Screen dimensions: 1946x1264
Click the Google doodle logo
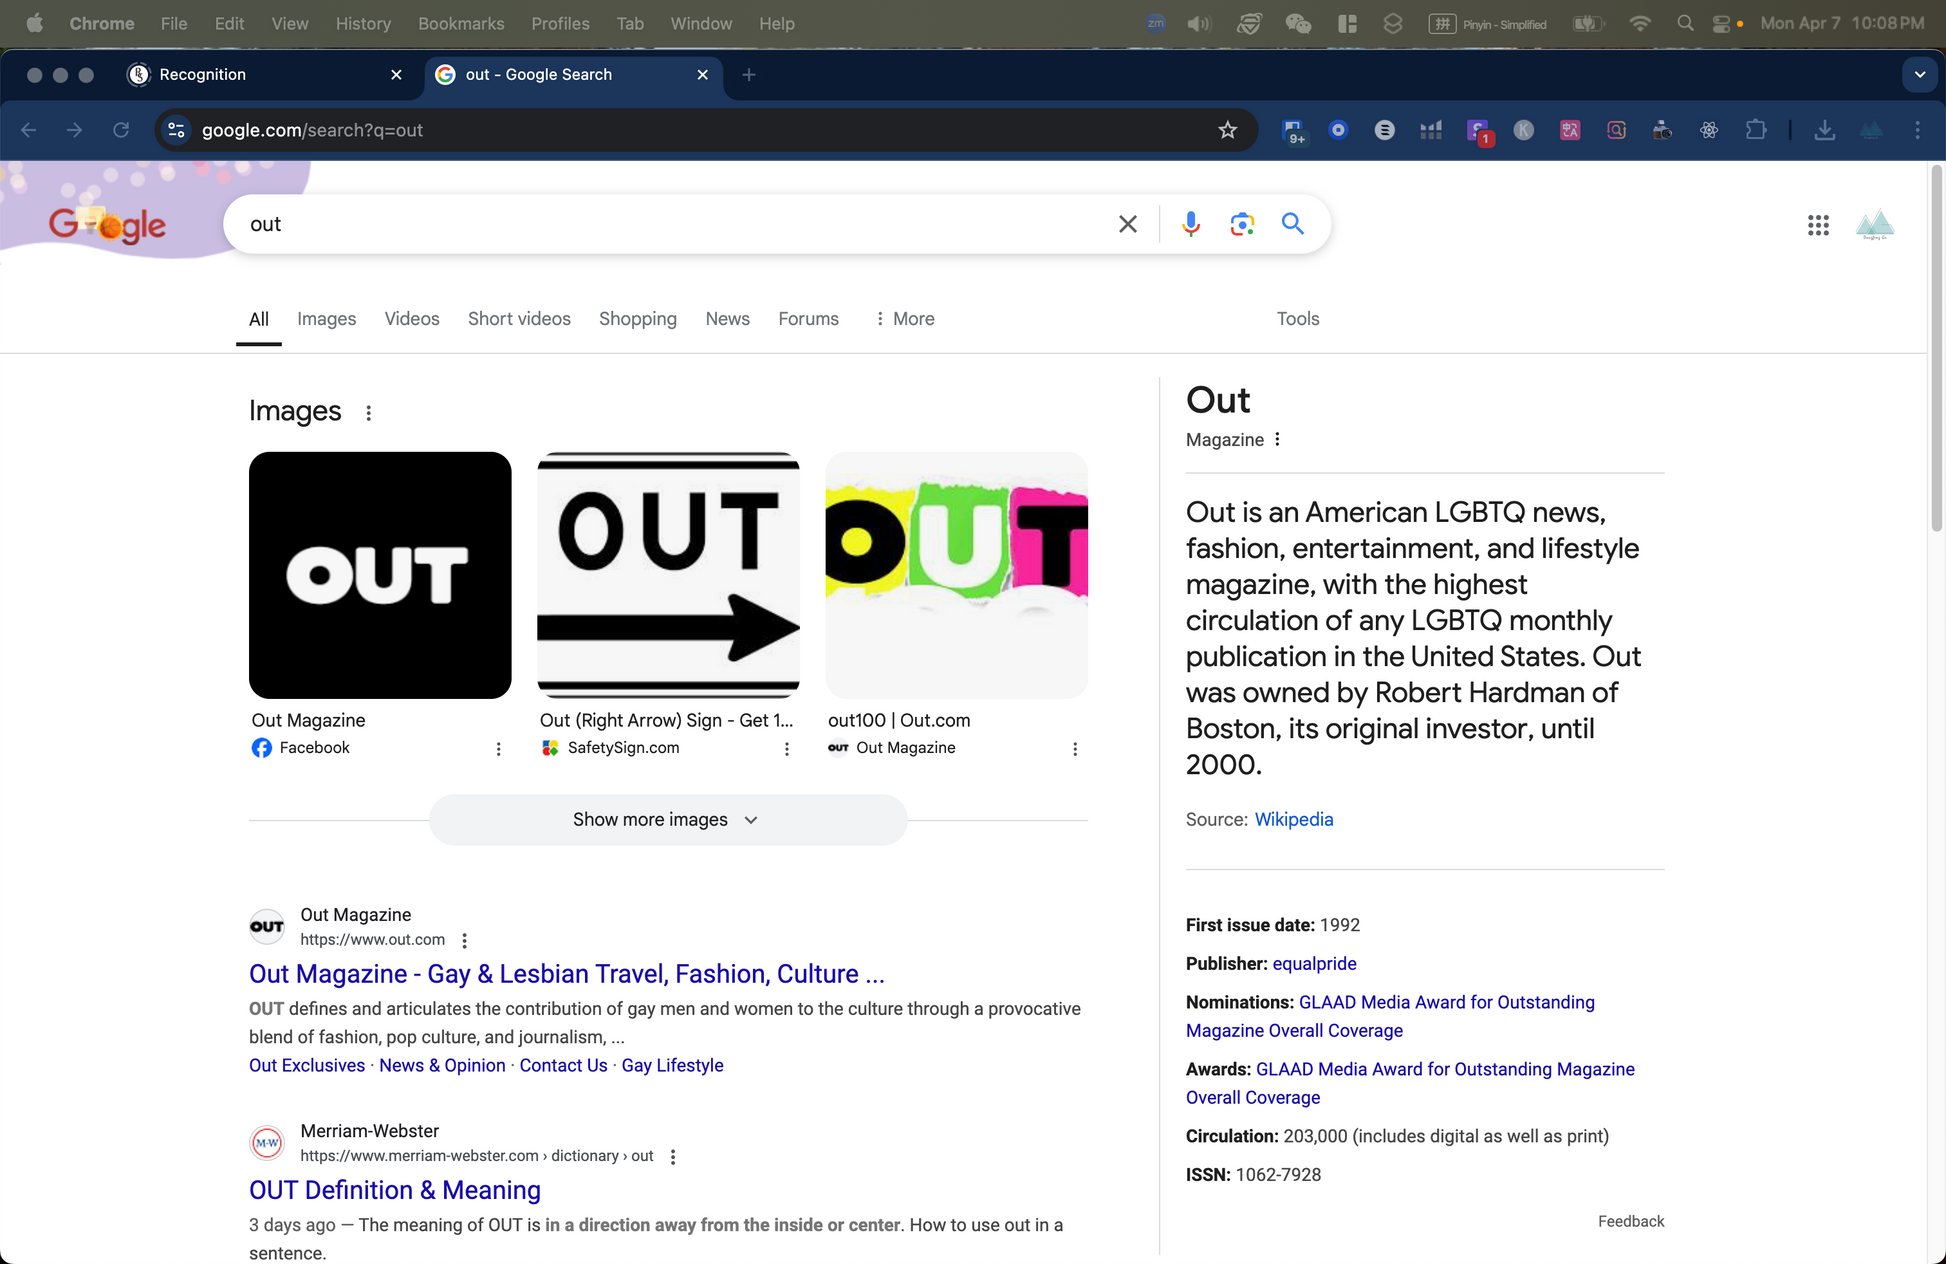tap(107, 225)
